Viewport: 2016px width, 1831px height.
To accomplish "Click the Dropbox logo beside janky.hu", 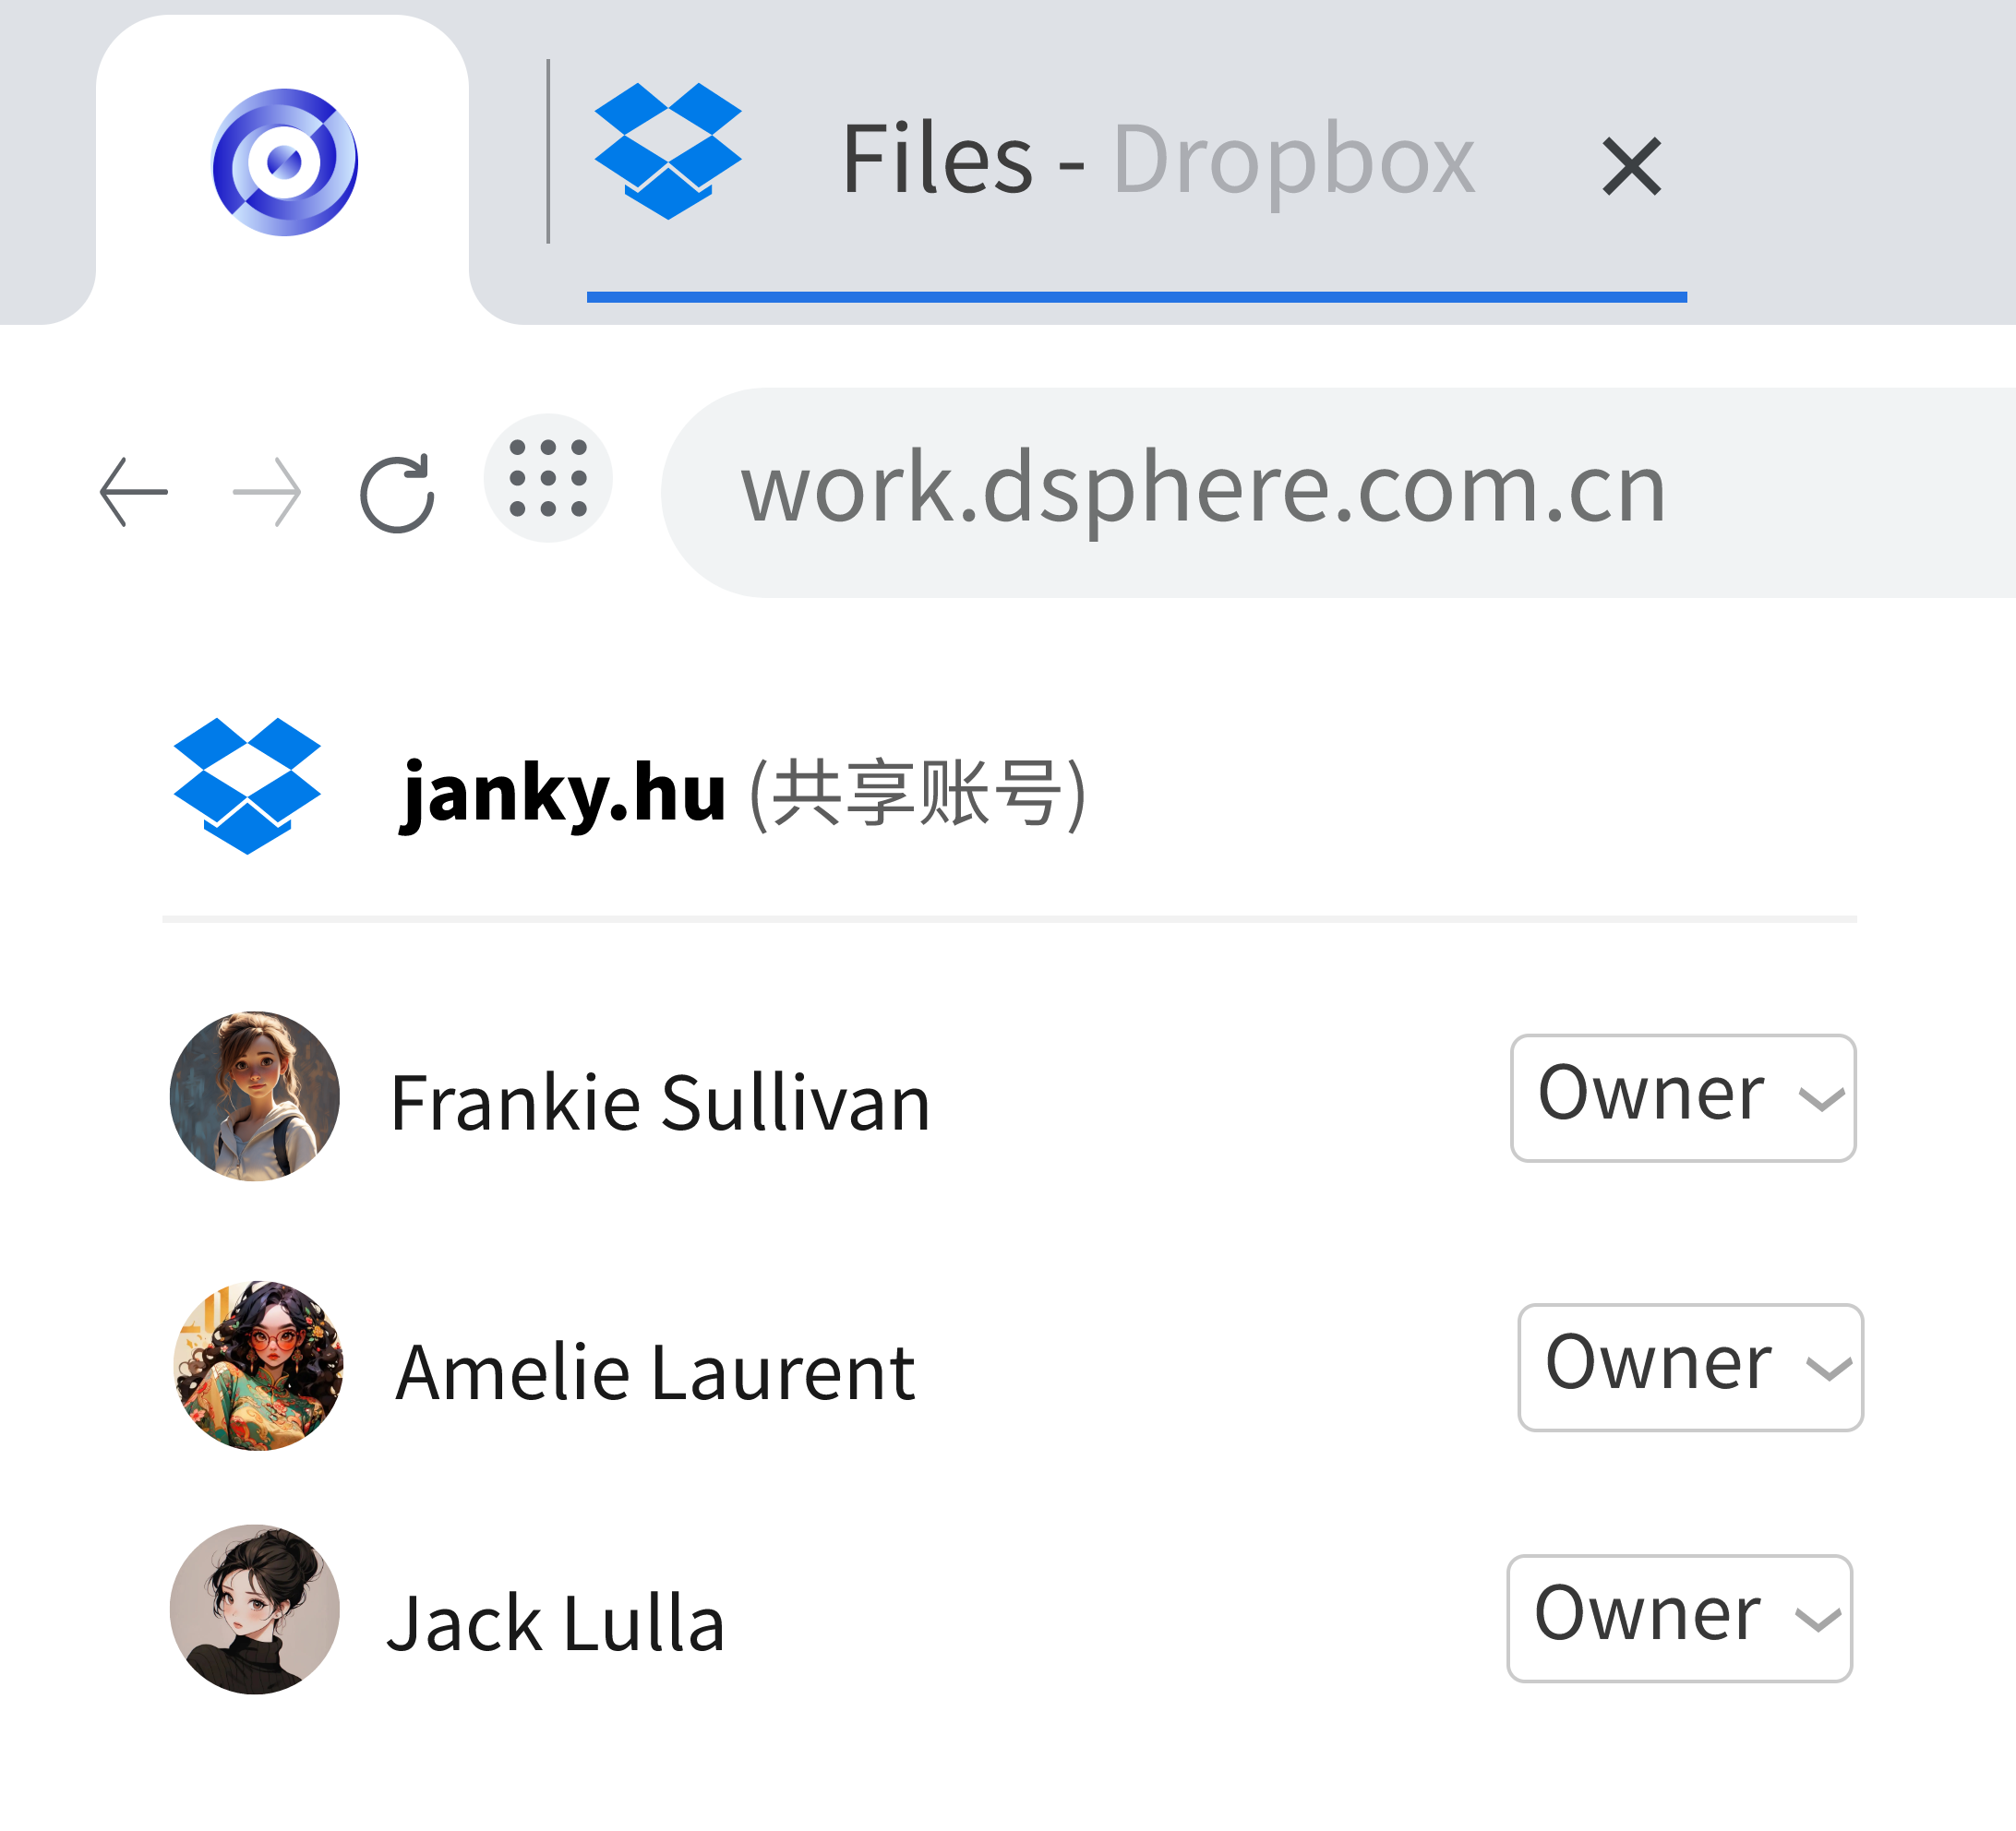I will [247, 786].
